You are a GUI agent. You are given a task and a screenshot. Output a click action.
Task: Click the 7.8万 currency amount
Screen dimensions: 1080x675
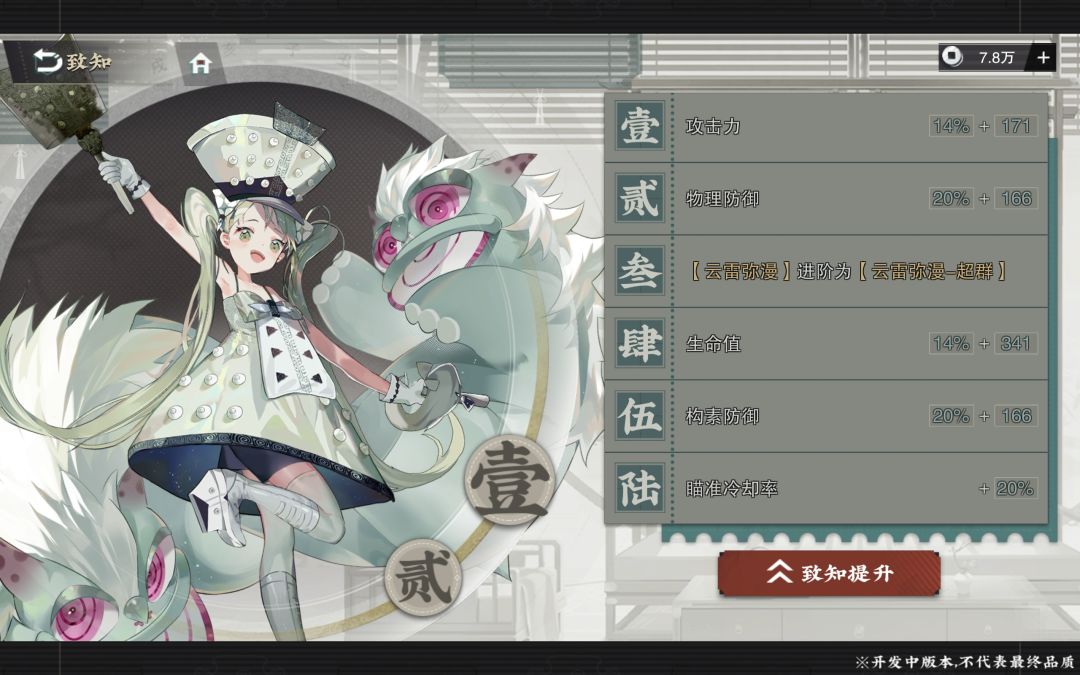click(x=997, y=58)
